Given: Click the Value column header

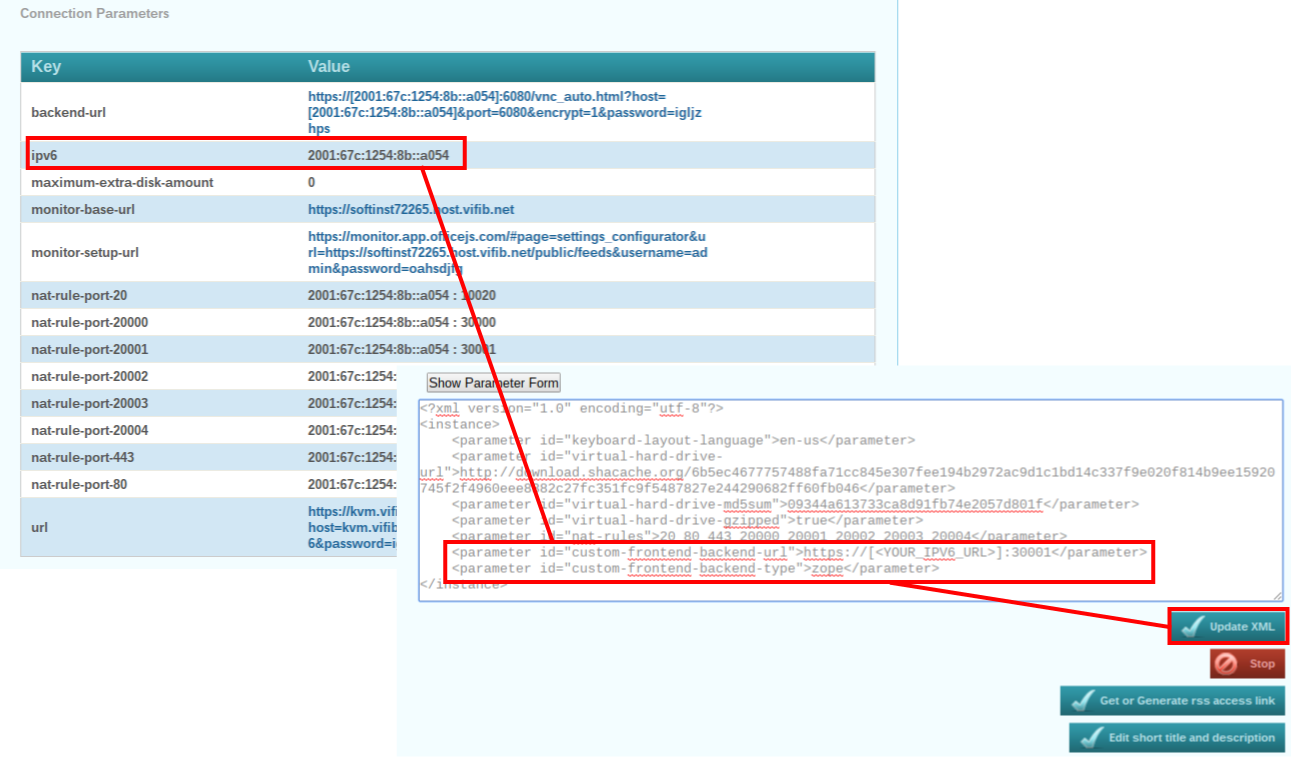Looking at the screenshot, I should click(x=329, y=67).
